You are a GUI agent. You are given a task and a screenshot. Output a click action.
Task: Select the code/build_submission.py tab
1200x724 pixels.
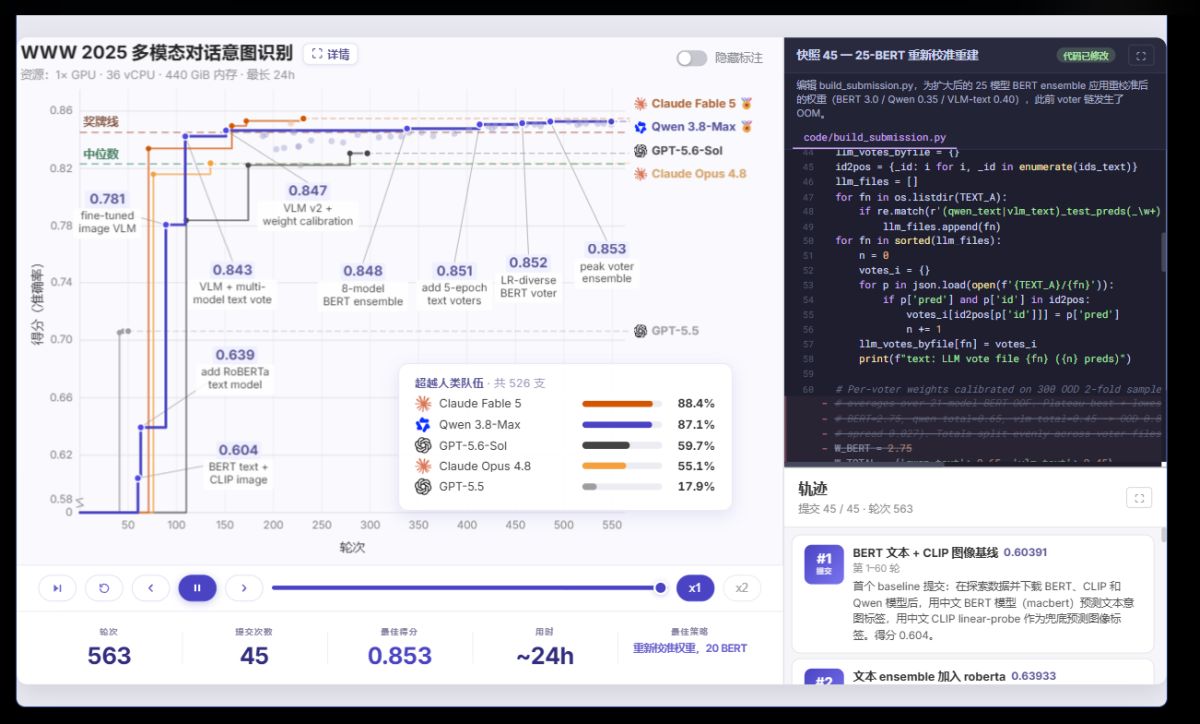[875, 137]
